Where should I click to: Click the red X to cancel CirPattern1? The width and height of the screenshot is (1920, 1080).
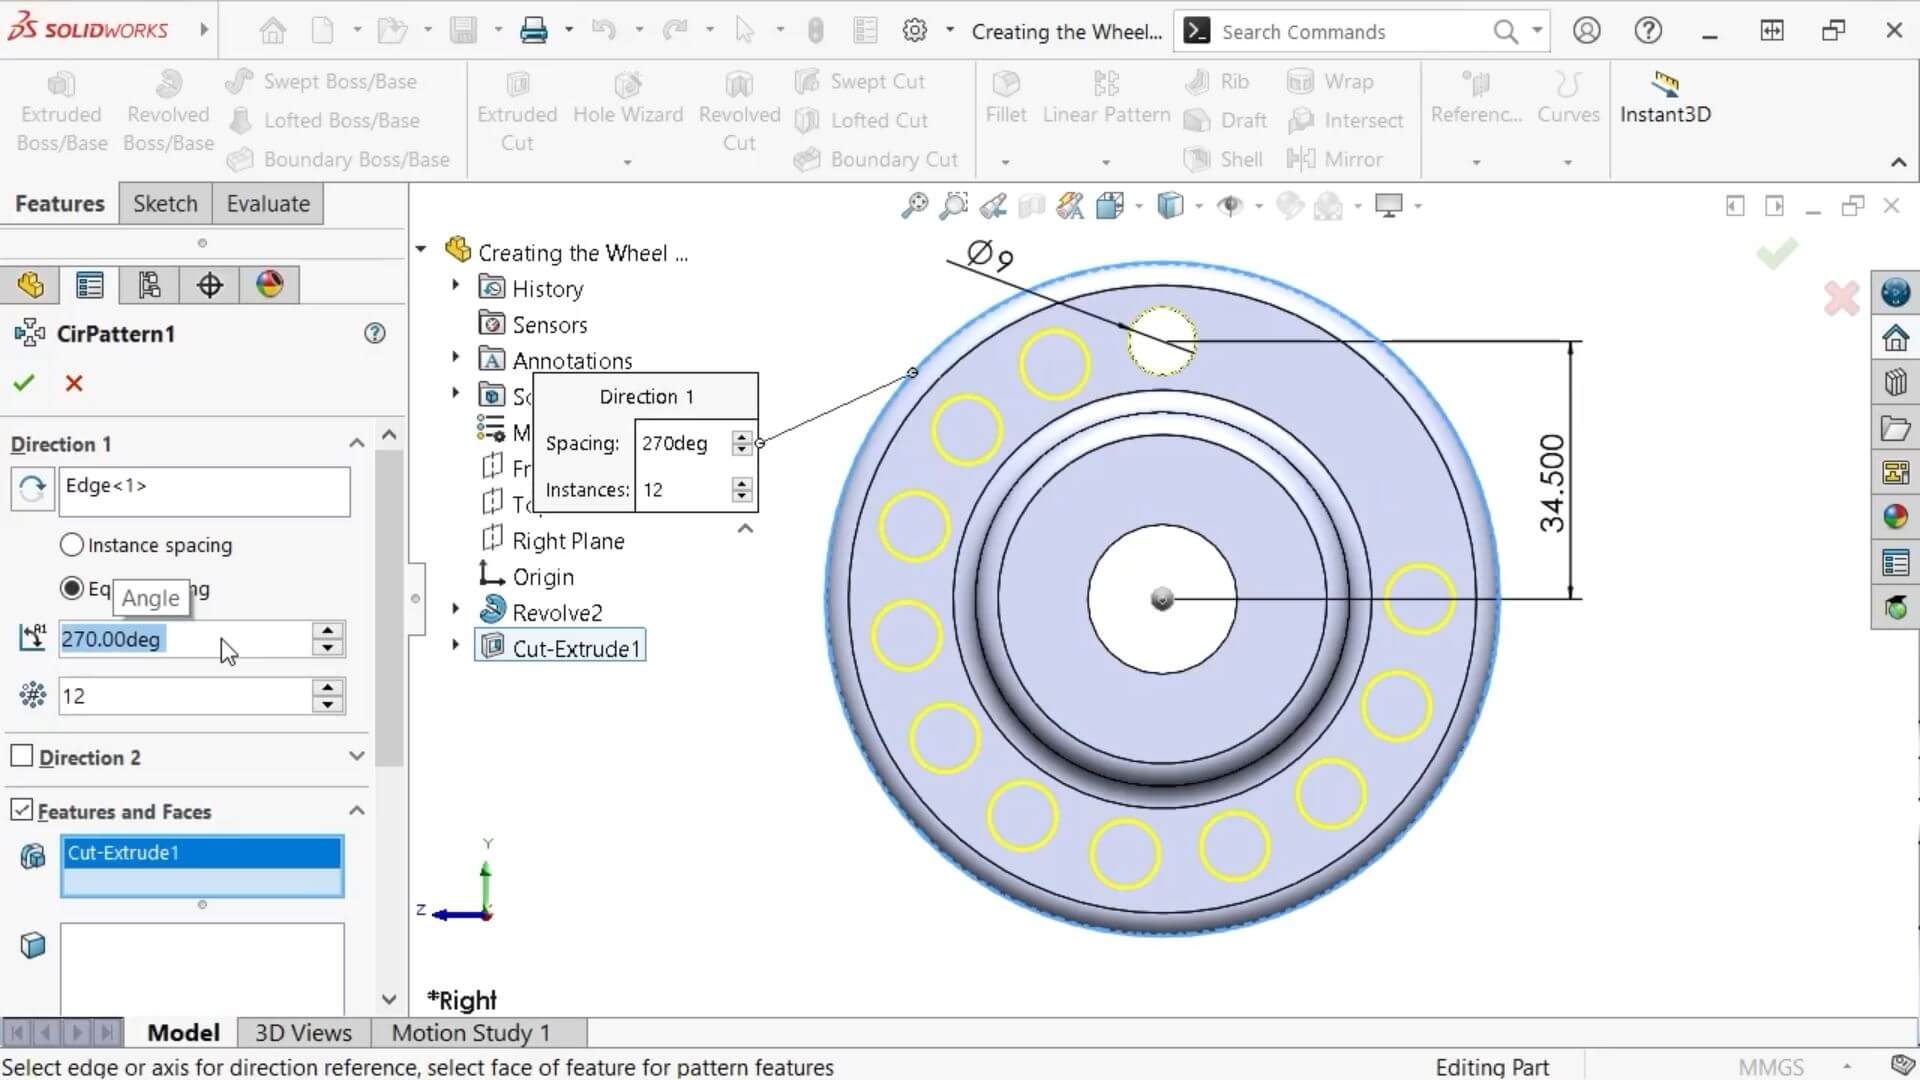(74, 383)
